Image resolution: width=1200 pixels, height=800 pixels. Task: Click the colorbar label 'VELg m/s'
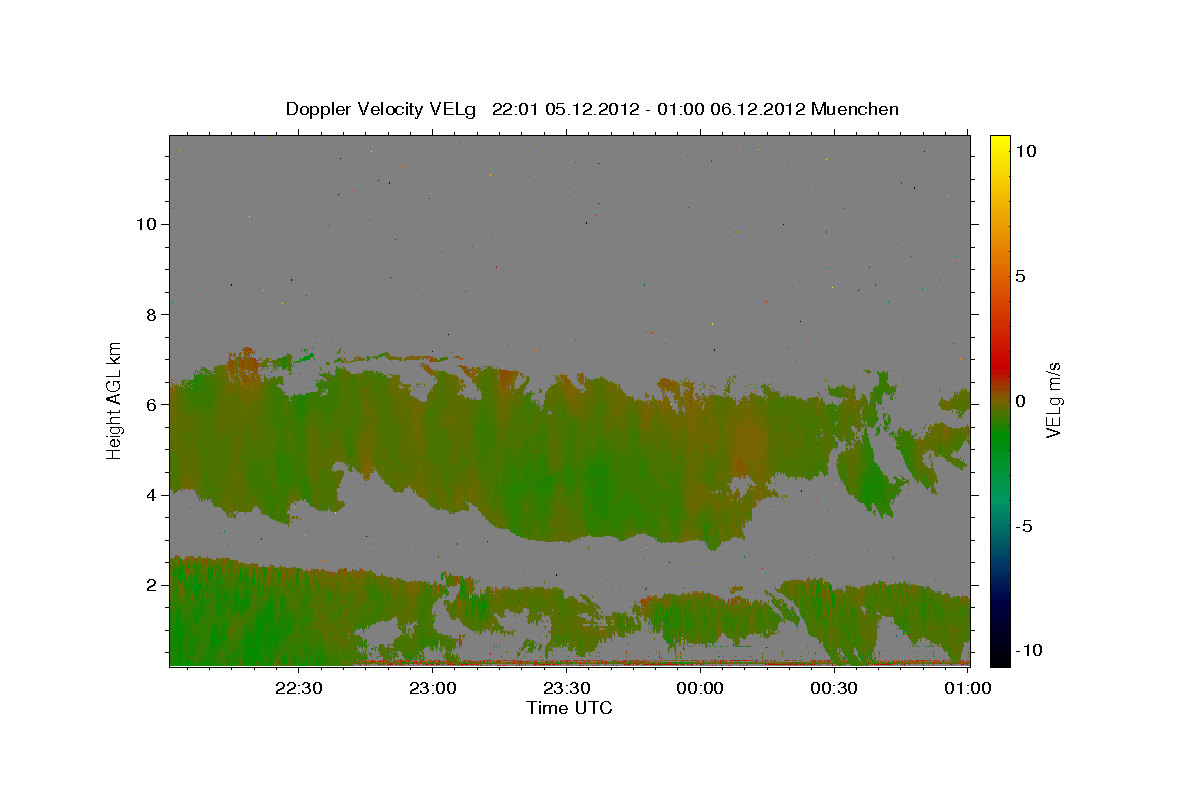coord(1053,400)
